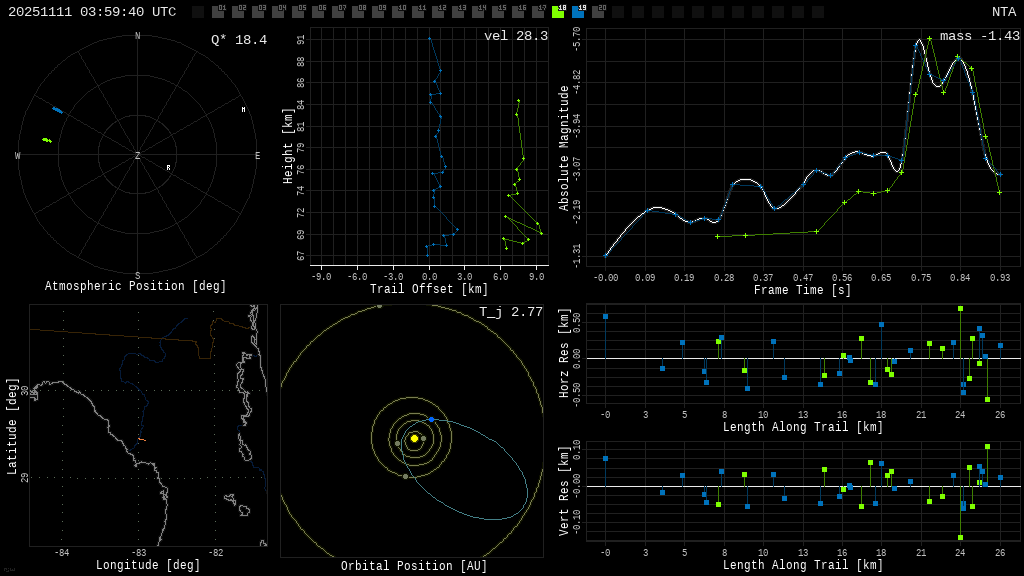Select station indicator 10
1024x576 pixels.
398,11
